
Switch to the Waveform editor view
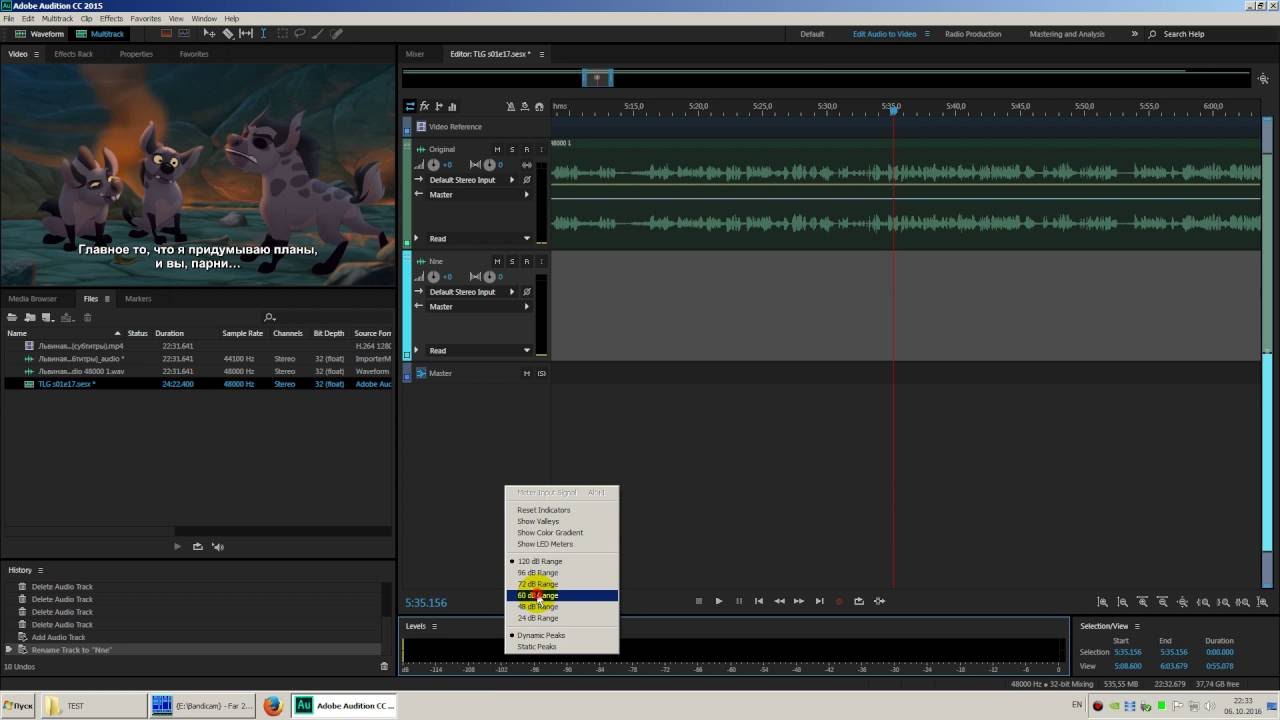pos(40,34)
